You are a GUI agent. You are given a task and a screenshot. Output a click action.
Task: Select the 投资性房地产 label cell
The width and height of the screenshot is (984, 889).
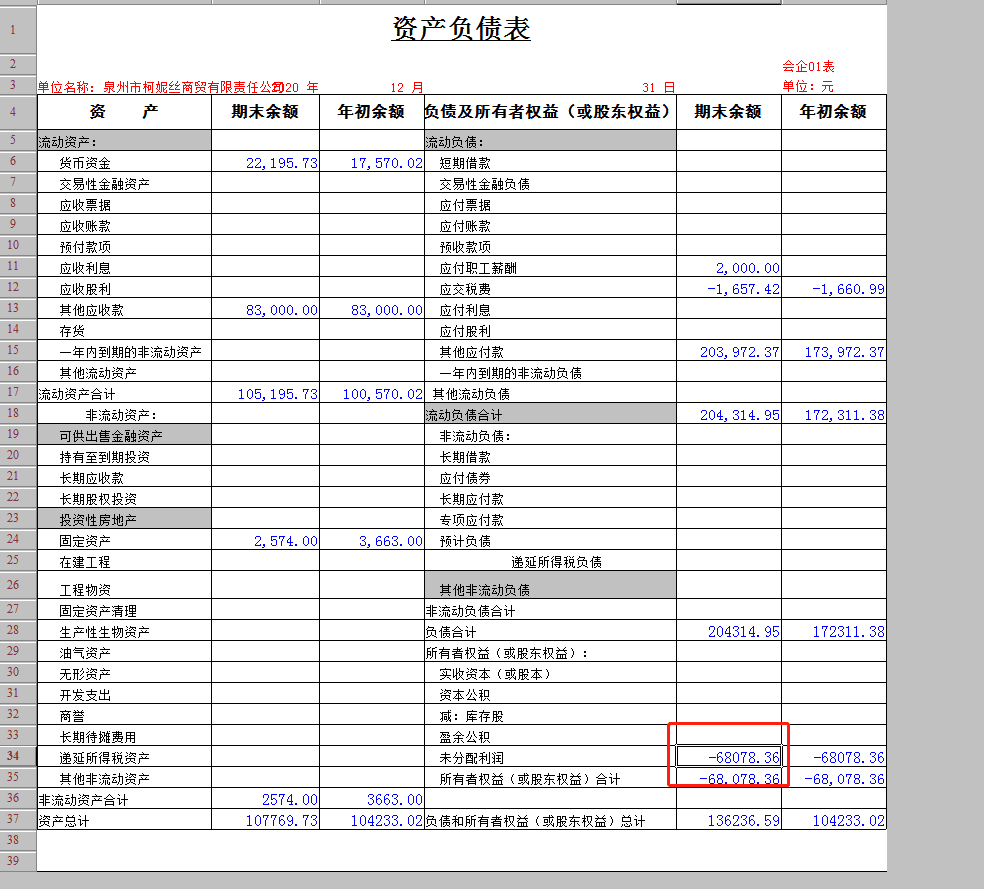point(124,519)
